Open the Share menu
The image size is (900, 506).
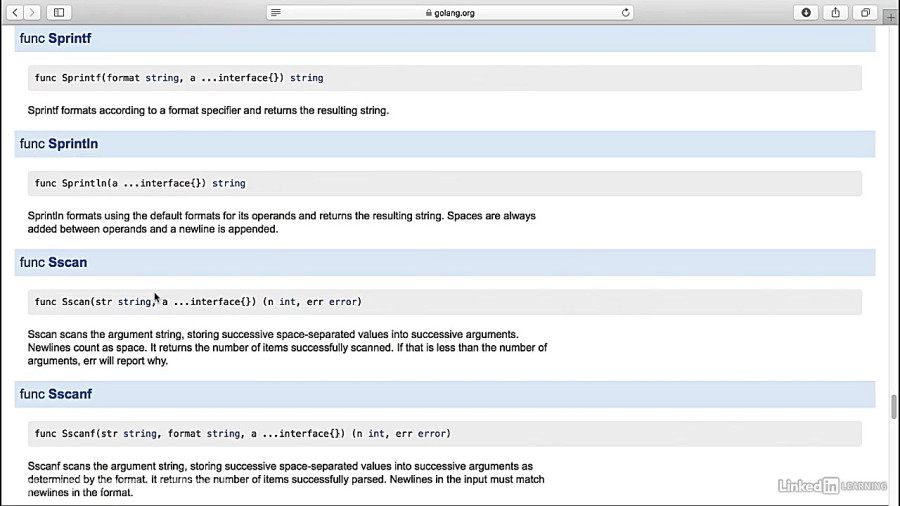click(835, 12)
